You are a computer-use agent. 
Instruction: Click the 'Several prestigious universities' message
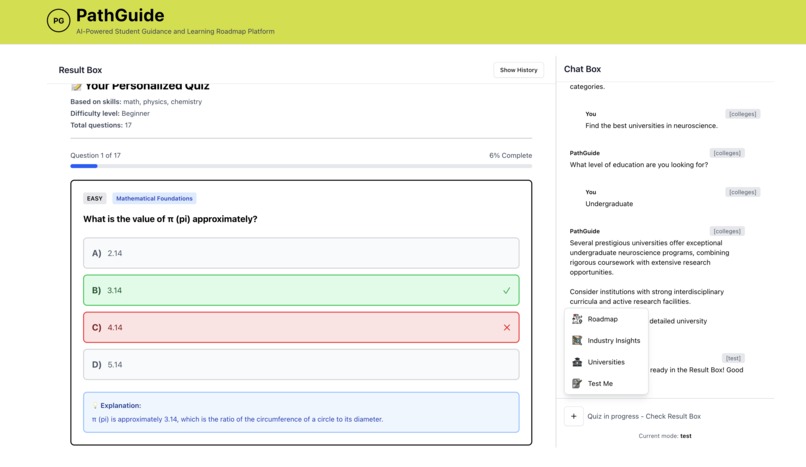[x=649, y=257]
